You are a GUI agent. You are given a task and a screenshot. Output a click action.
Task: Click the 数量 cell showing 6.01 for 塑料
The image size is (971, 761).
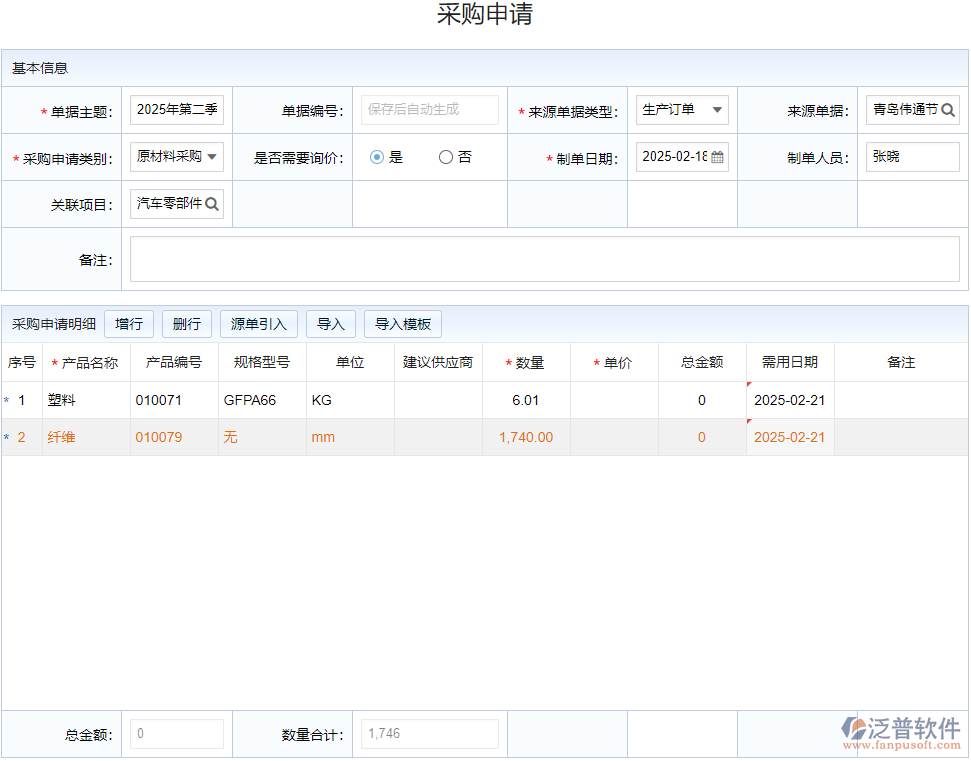(526, 399)
